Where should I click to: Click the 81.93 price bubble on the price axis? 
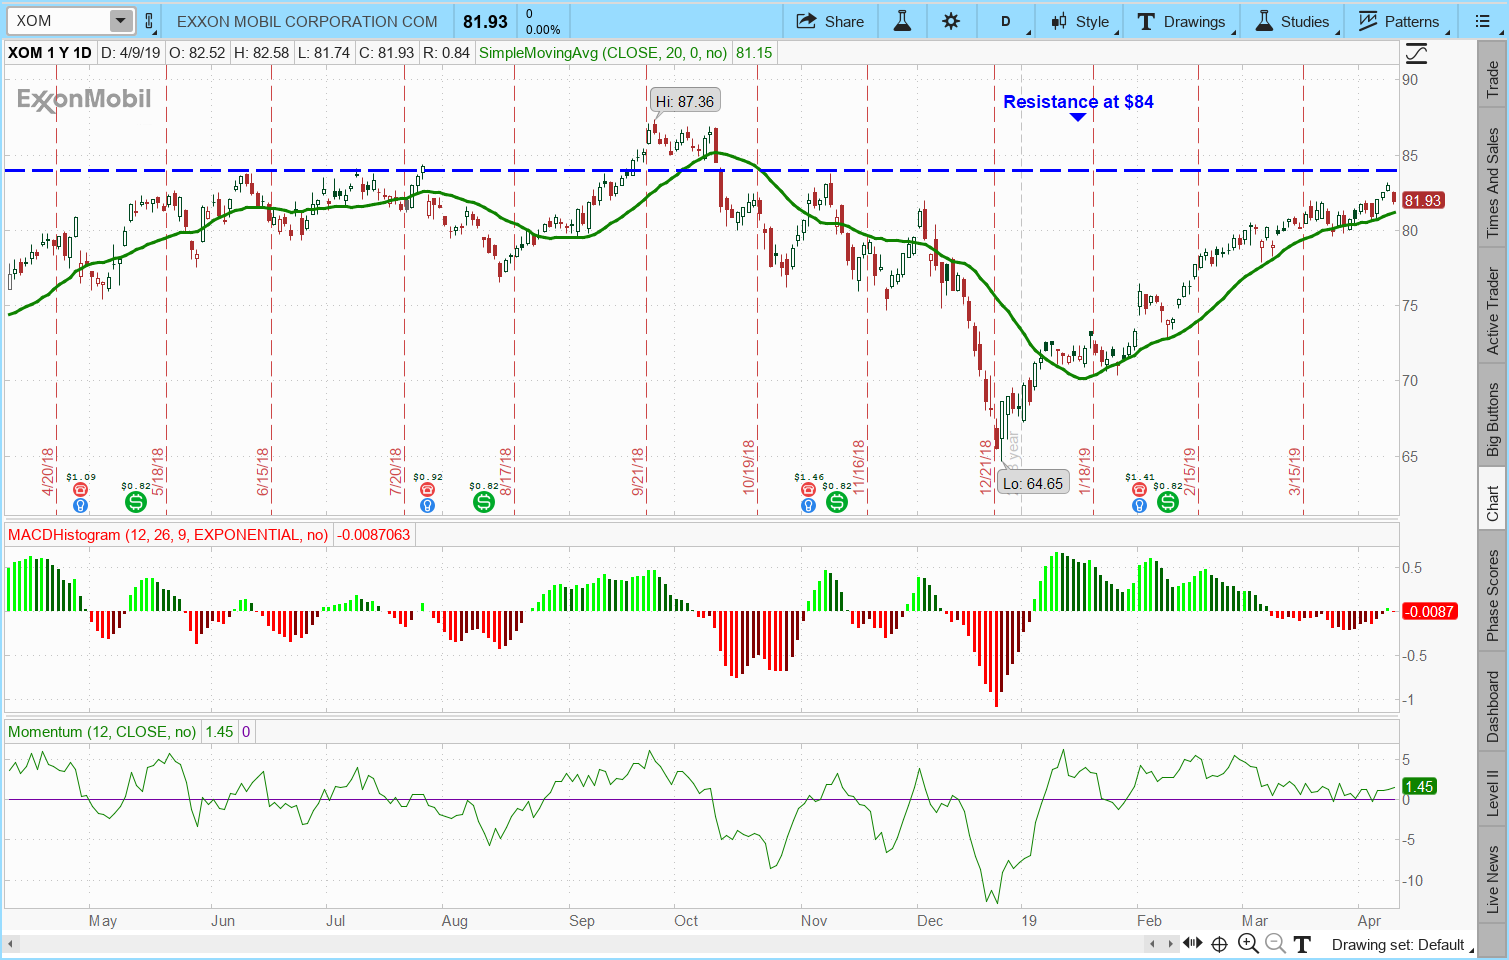pos(1422,200)
